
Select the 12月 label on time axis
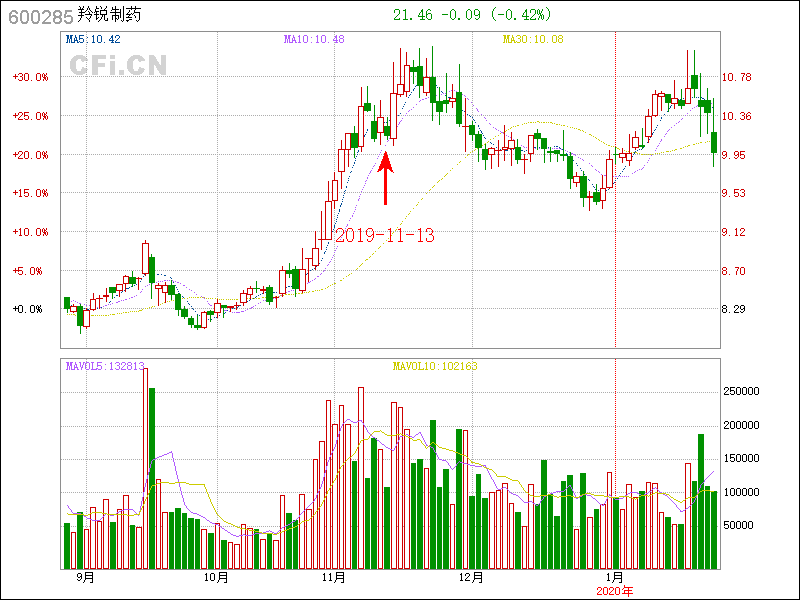[x=470, y=578]
